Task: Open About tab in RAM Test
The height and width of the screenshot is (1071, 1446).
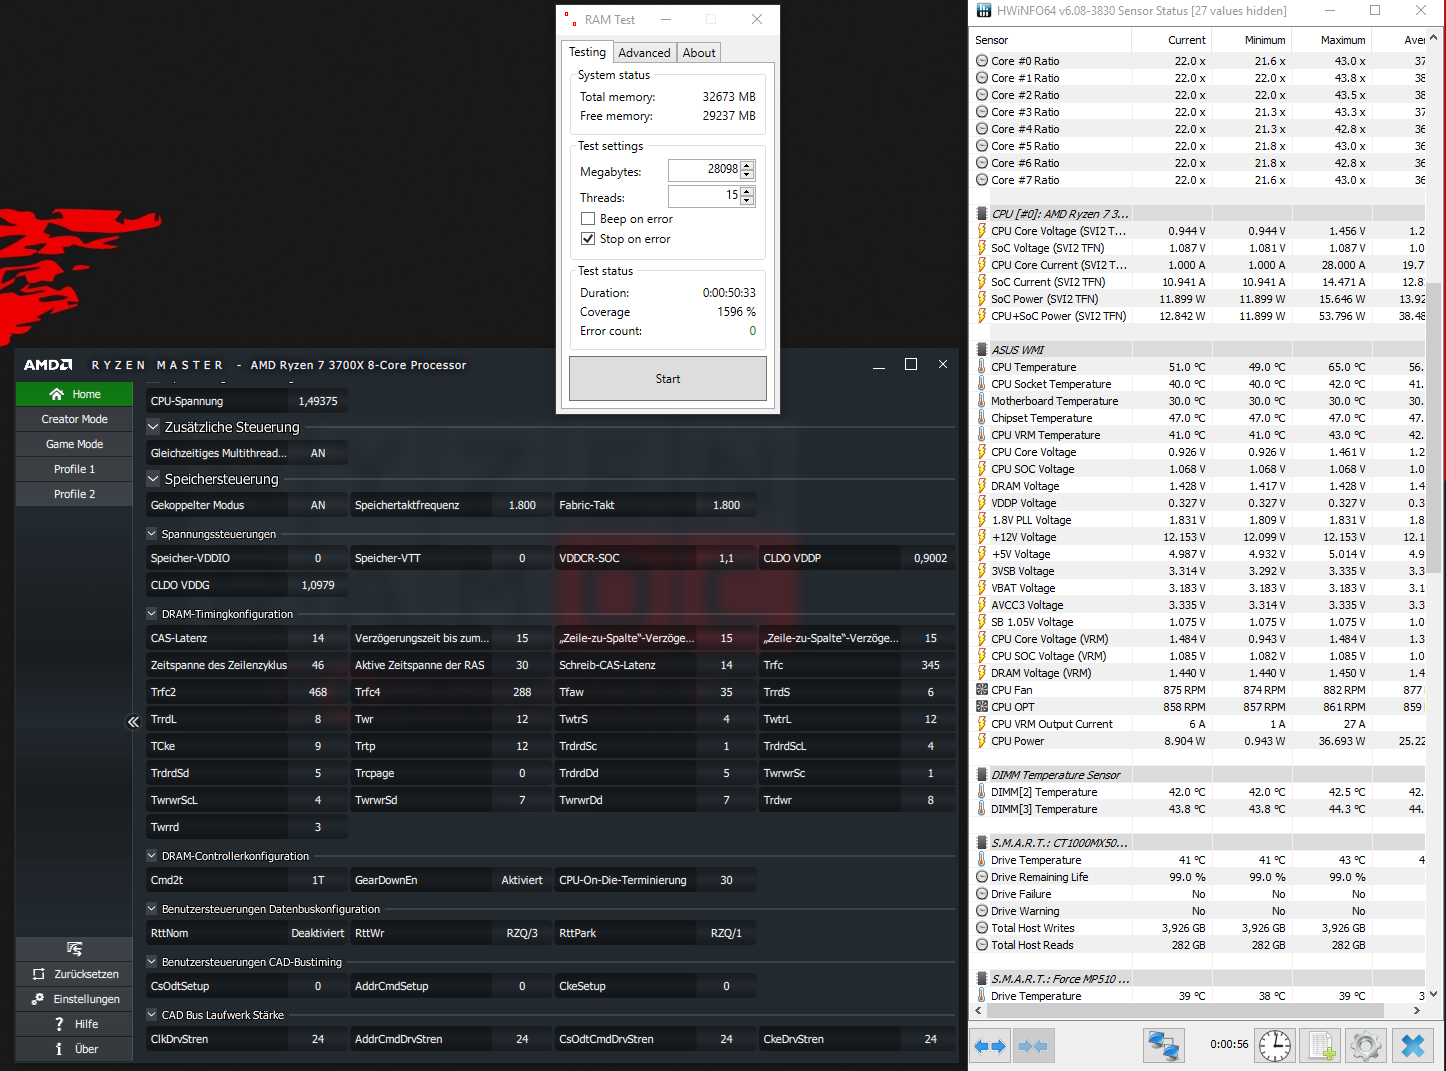Action: tap(699, 53)
